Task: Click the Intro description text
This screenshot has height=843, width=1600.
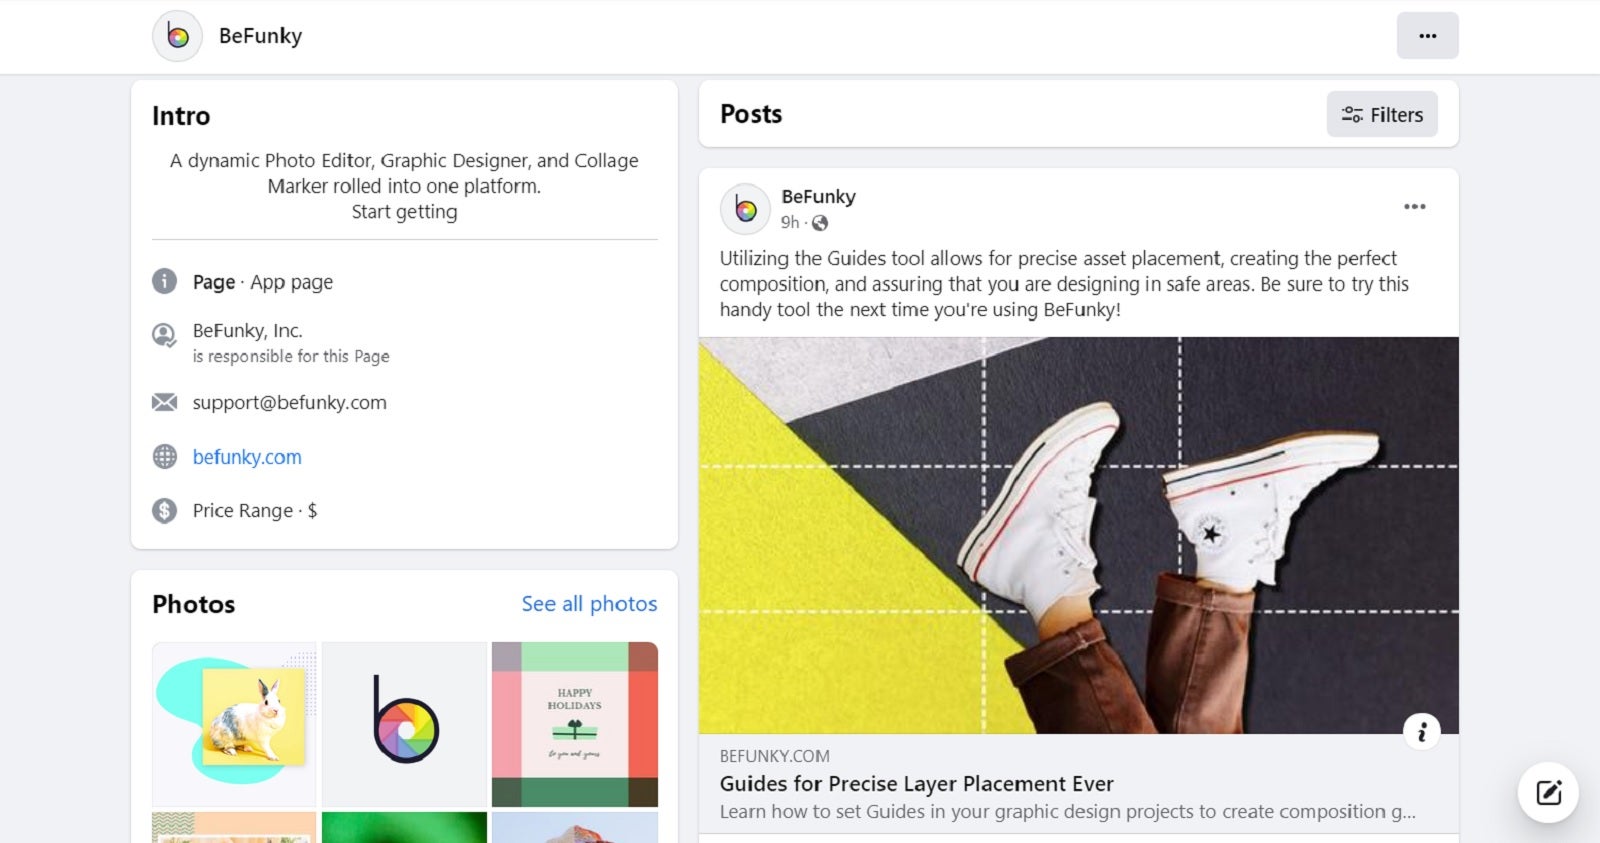Action: coord(404,186)
